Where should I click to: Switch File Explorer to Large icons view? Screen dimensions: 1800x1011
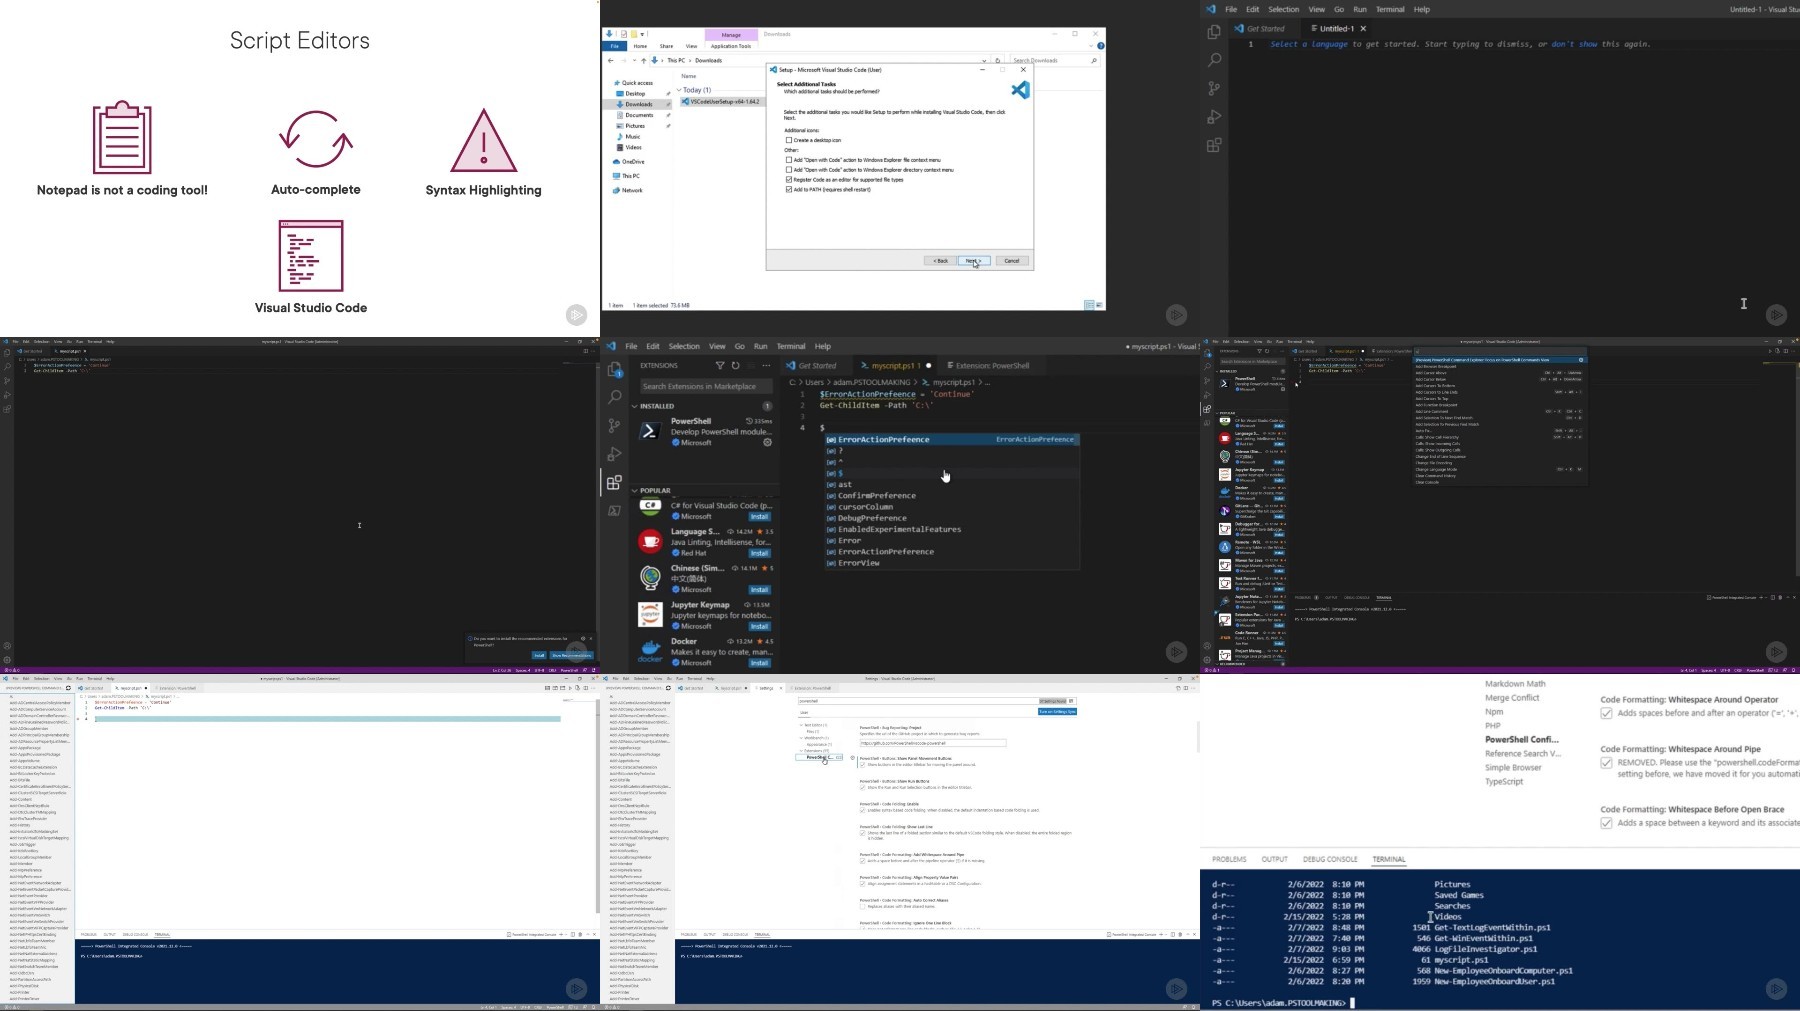click(x=1099, y=305)
